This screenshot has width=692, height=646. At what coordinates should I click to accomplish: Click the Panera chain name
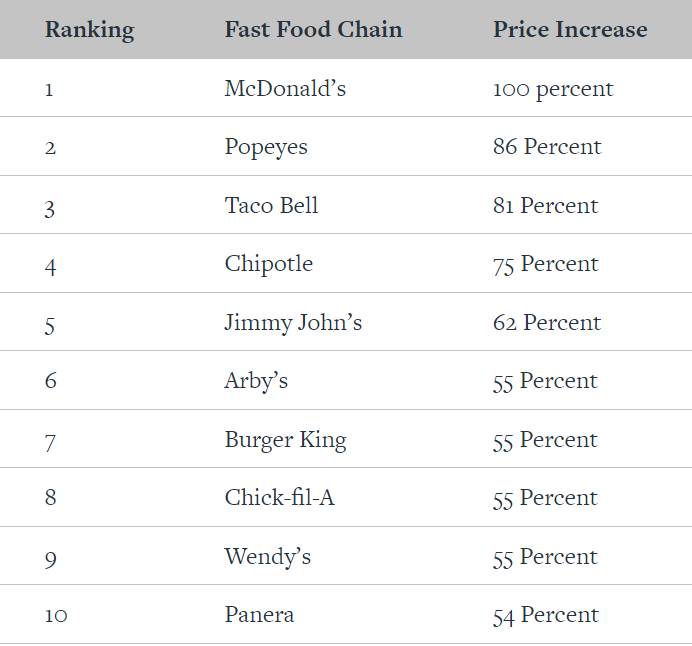point(259,615)
